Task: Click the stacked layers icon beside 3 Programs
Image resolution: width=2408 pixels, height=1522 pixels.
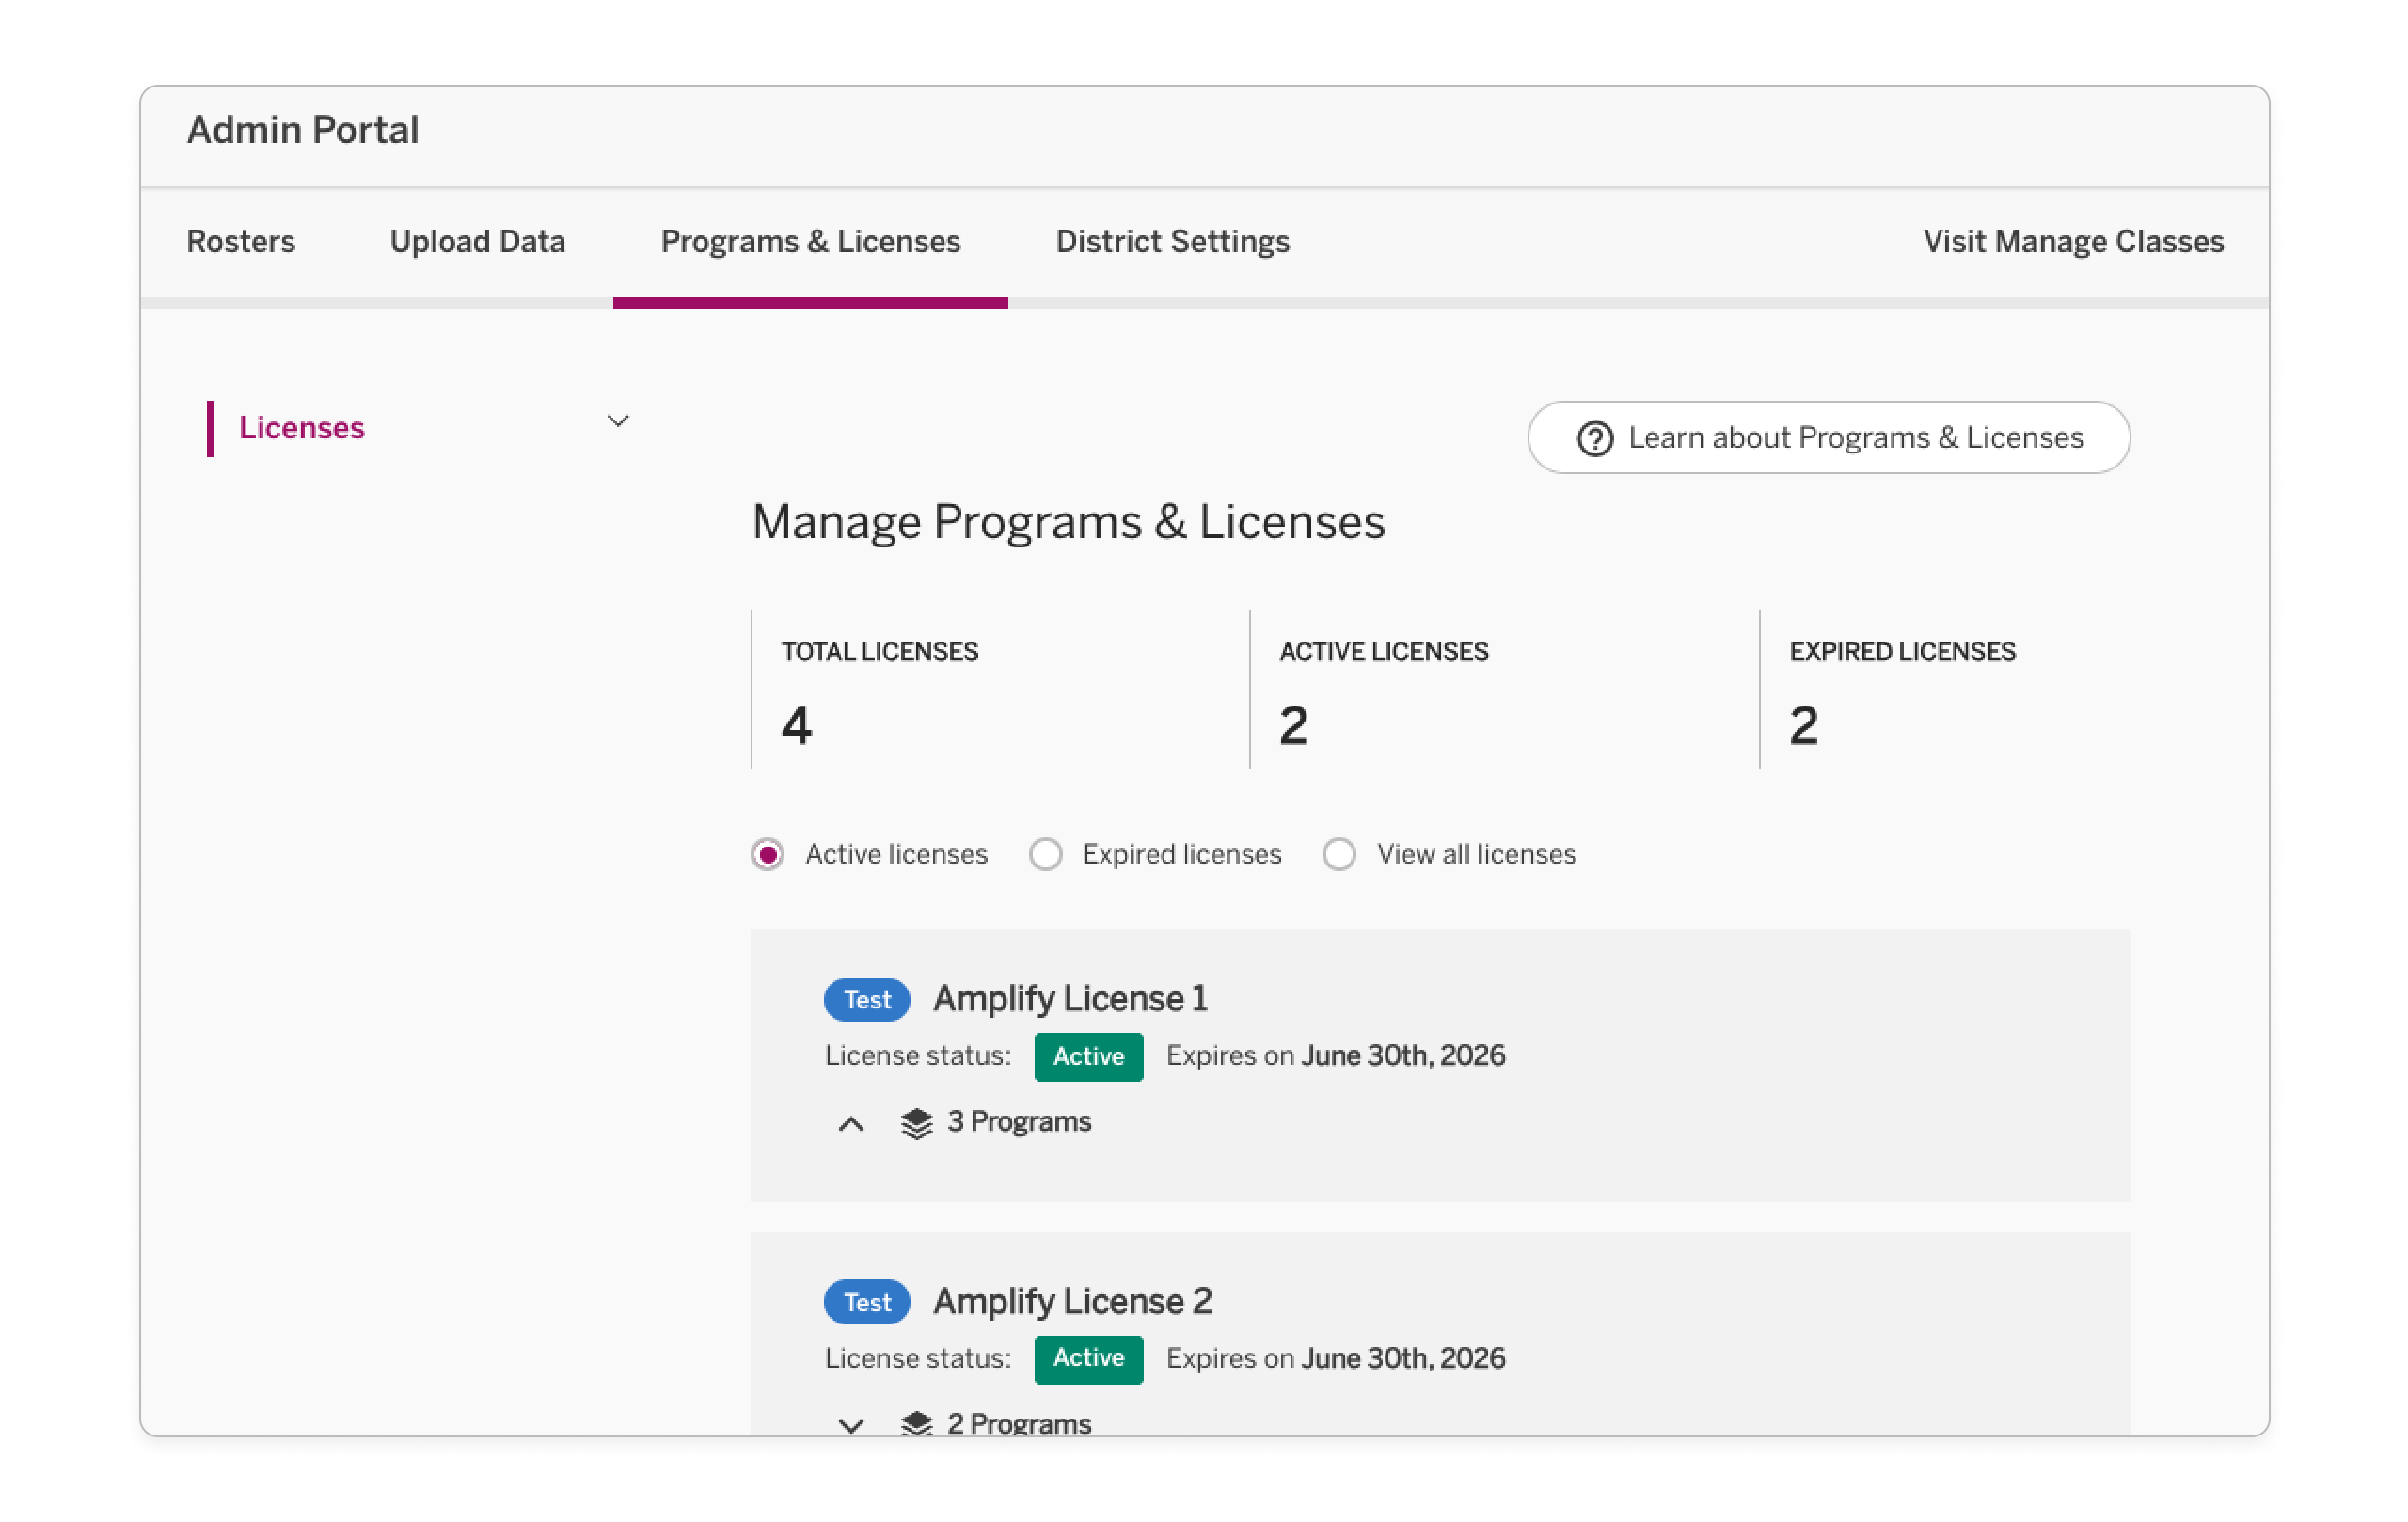Action: [x=916, y=1123]
